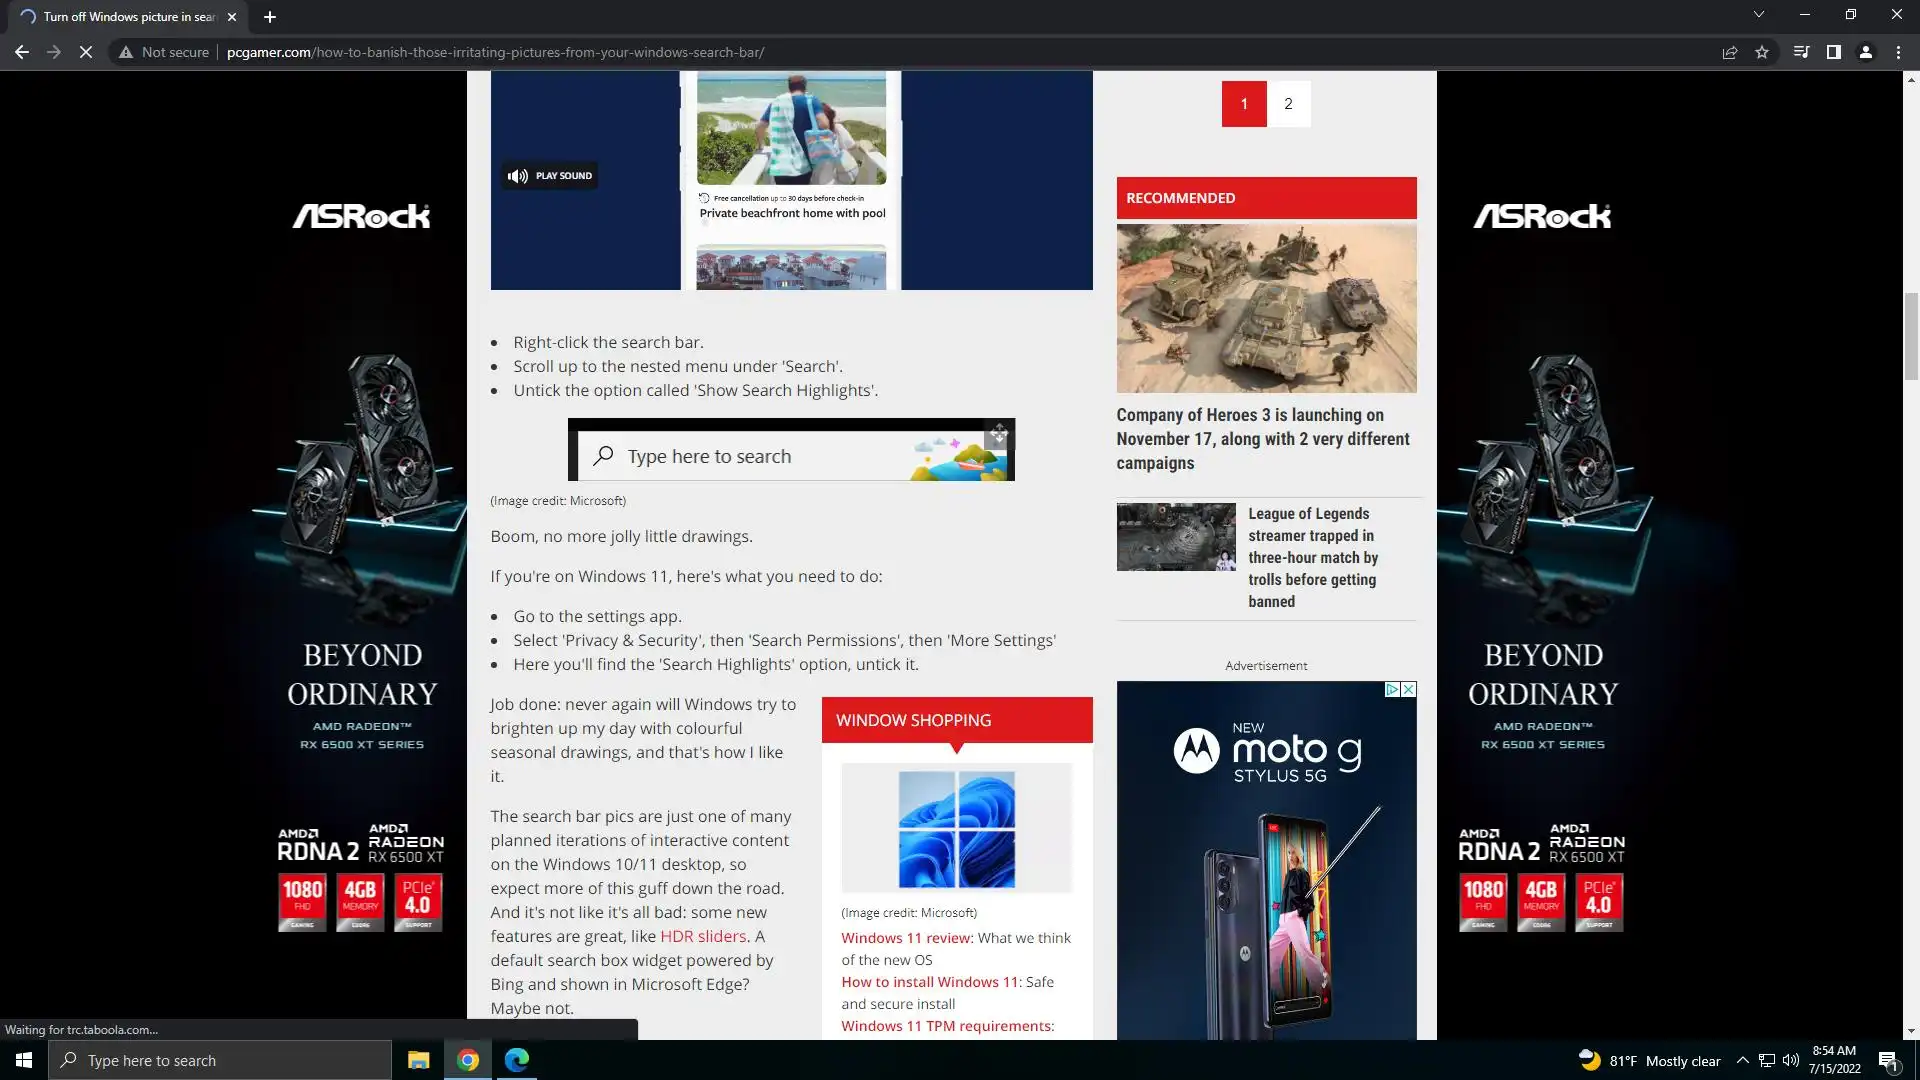Open the media control toolbar icon
Viewport: 1920px width, 1080px height.
1801,52
